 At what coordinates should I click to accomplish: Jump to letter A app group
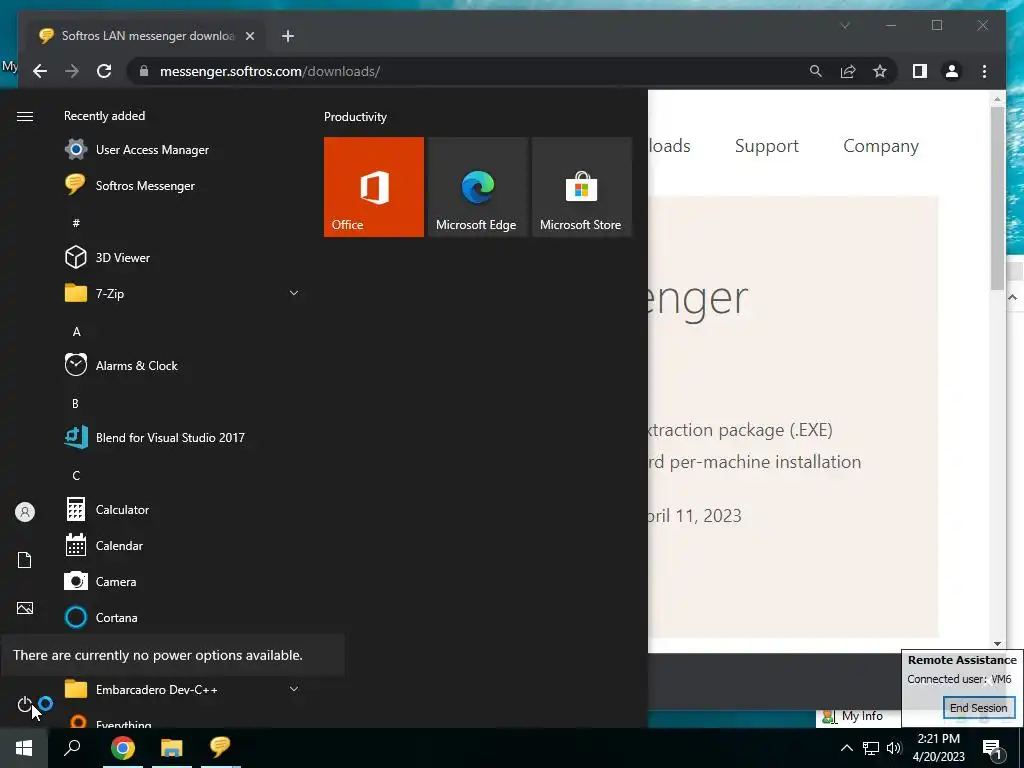click(76, 332)
